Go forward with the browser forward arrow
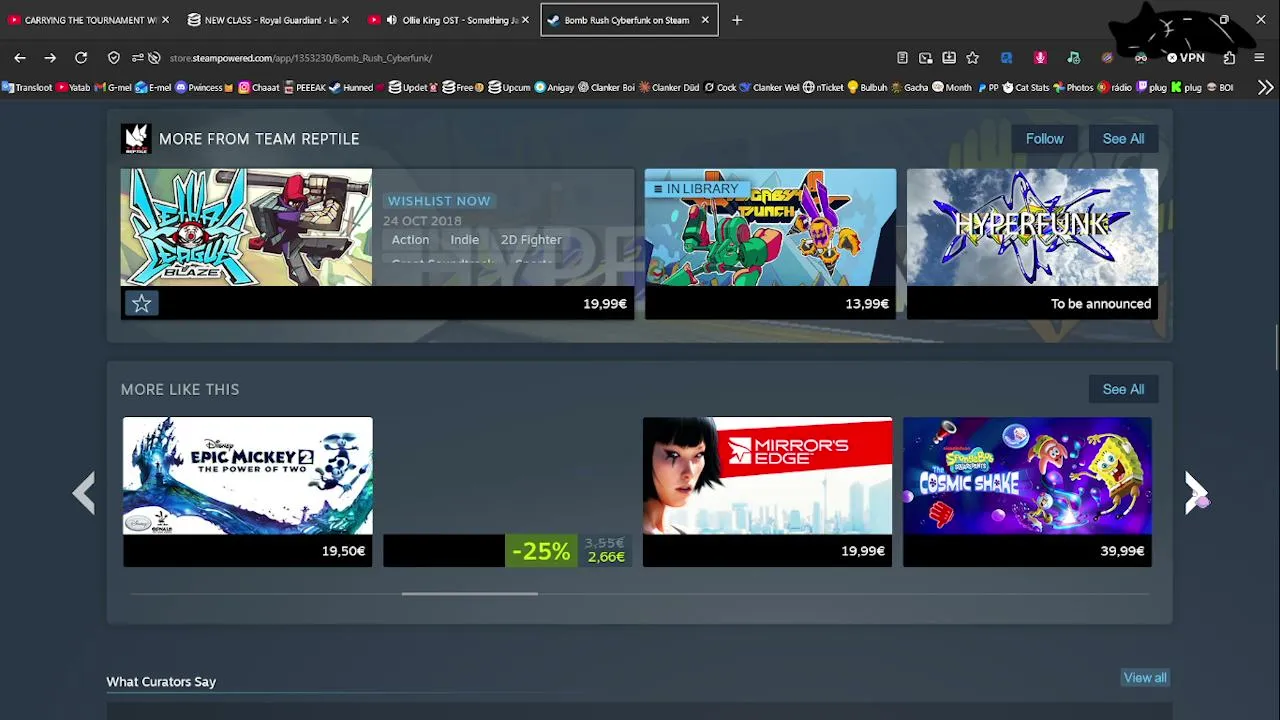The image size is (1280, 720). click(x=50, y=58)
